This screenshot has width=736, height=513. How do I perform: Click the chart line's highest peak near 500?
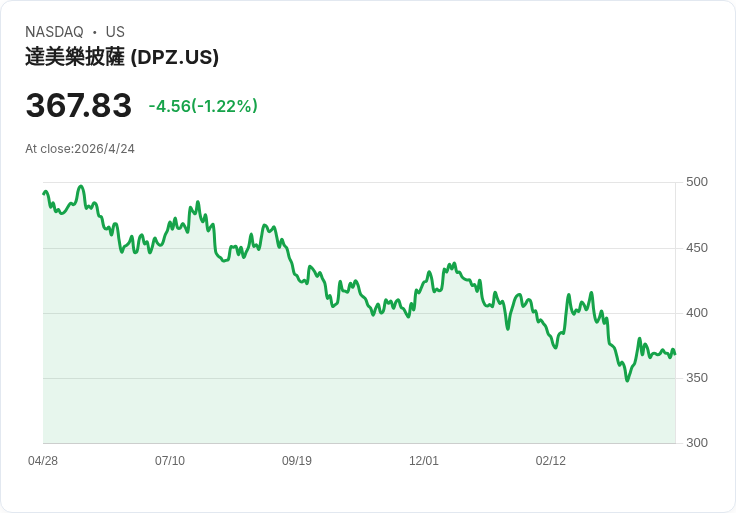(81, 186)
